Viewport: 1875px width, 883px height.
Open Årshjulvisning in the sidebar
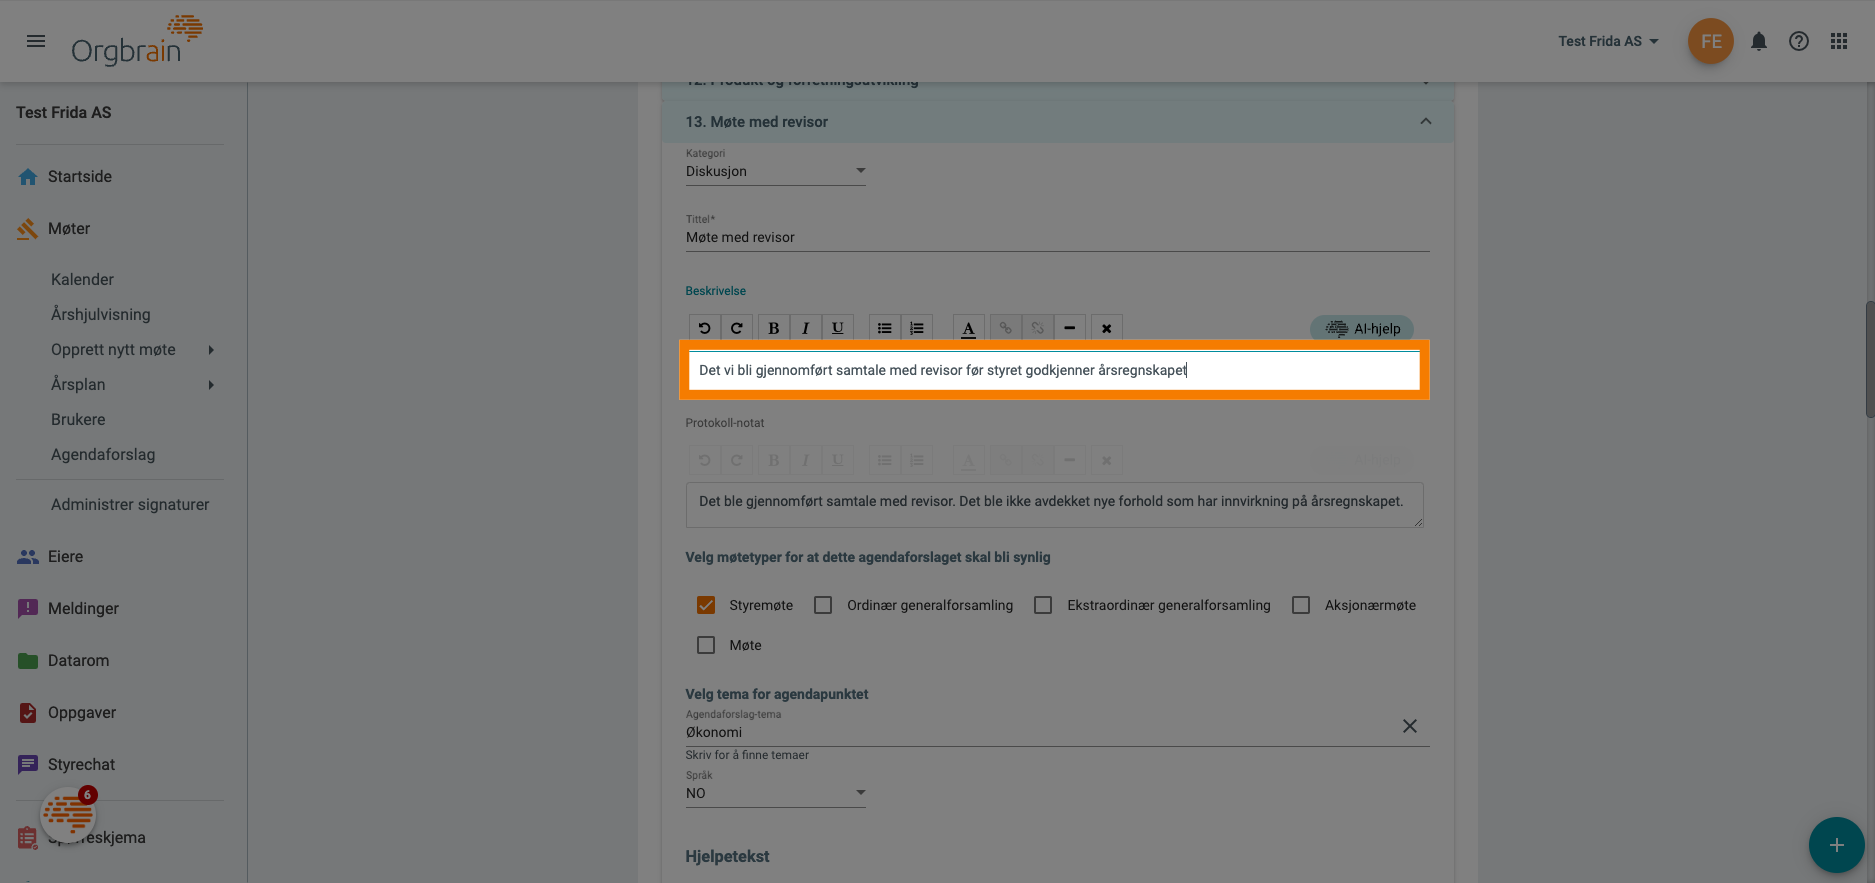pos(101,315)
